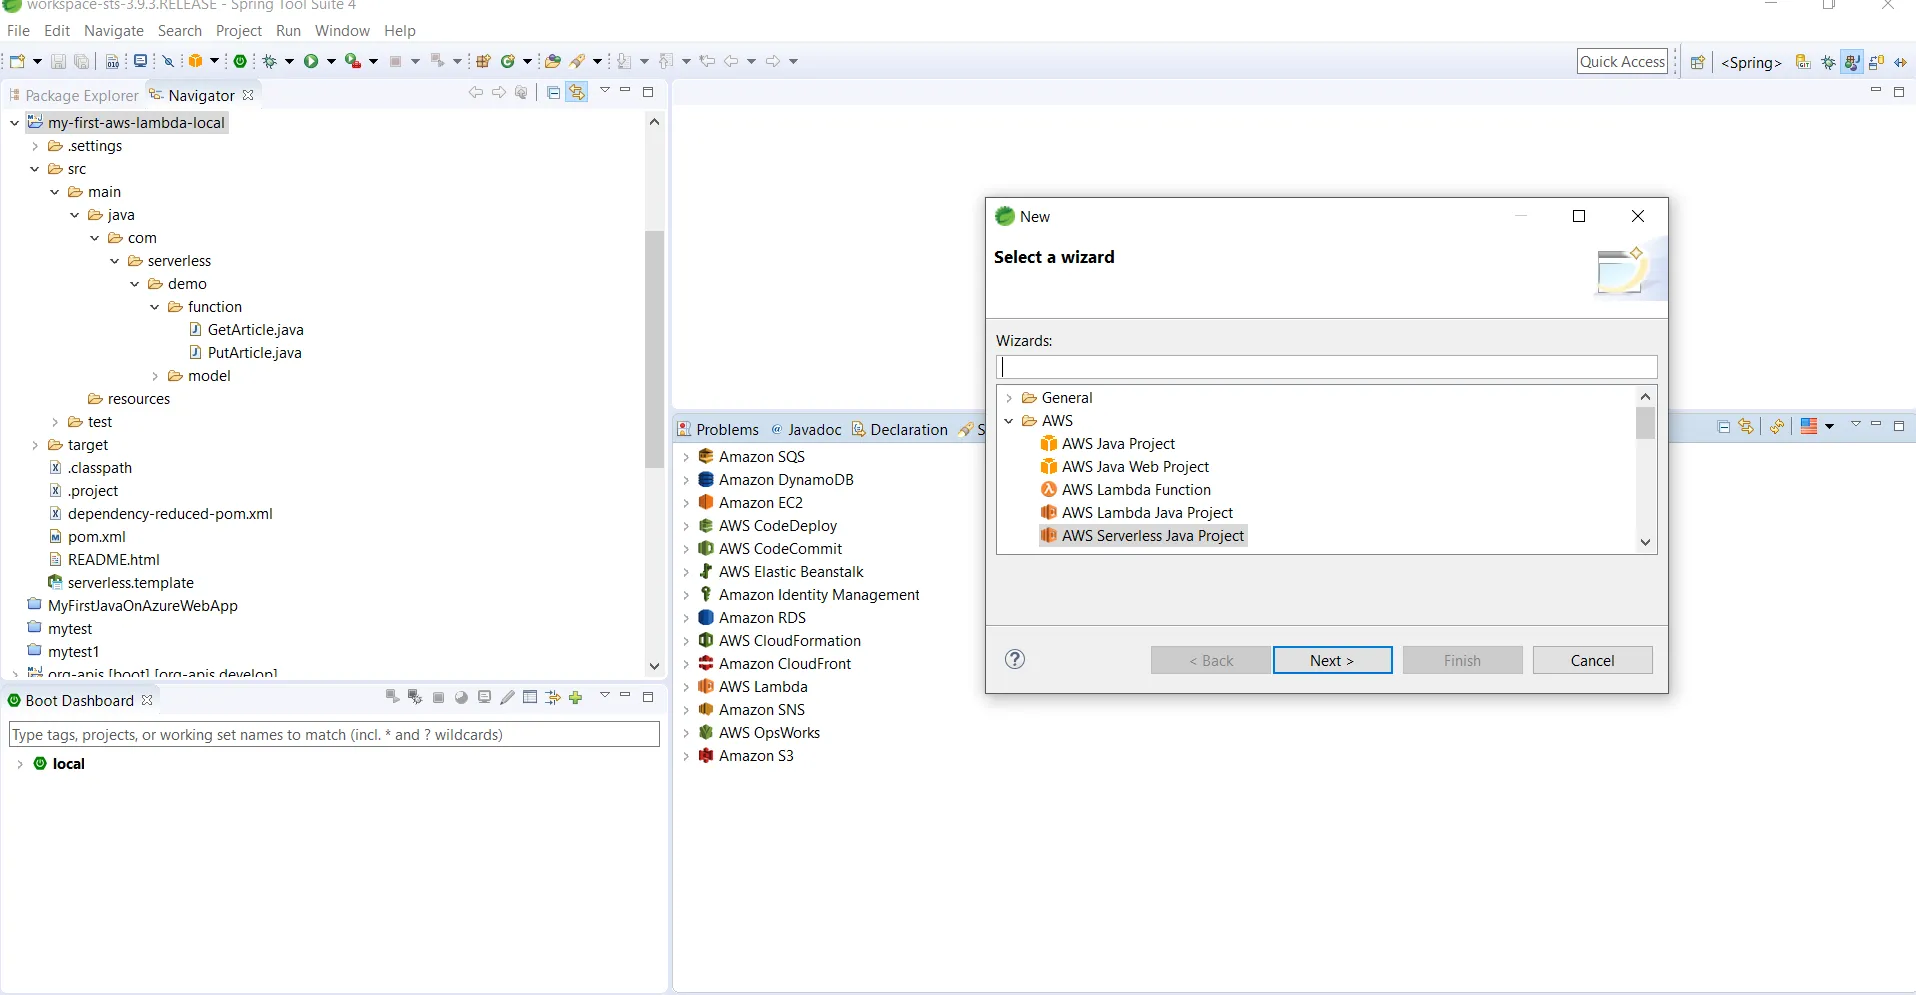Open the Window menu

click(342, 31)
